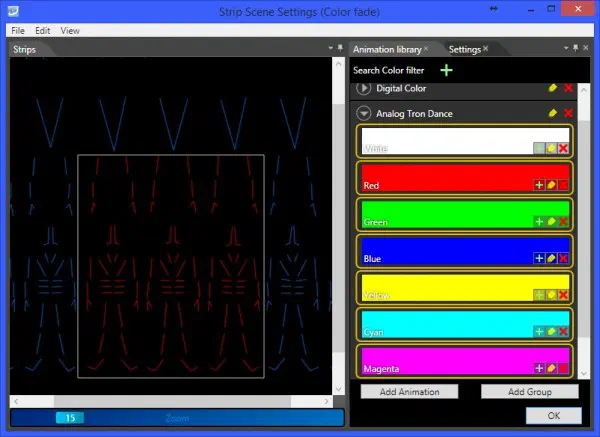Close the Animation library tab
The width and height of the screenshot is (600, 437).
click(x=426, y=49)
